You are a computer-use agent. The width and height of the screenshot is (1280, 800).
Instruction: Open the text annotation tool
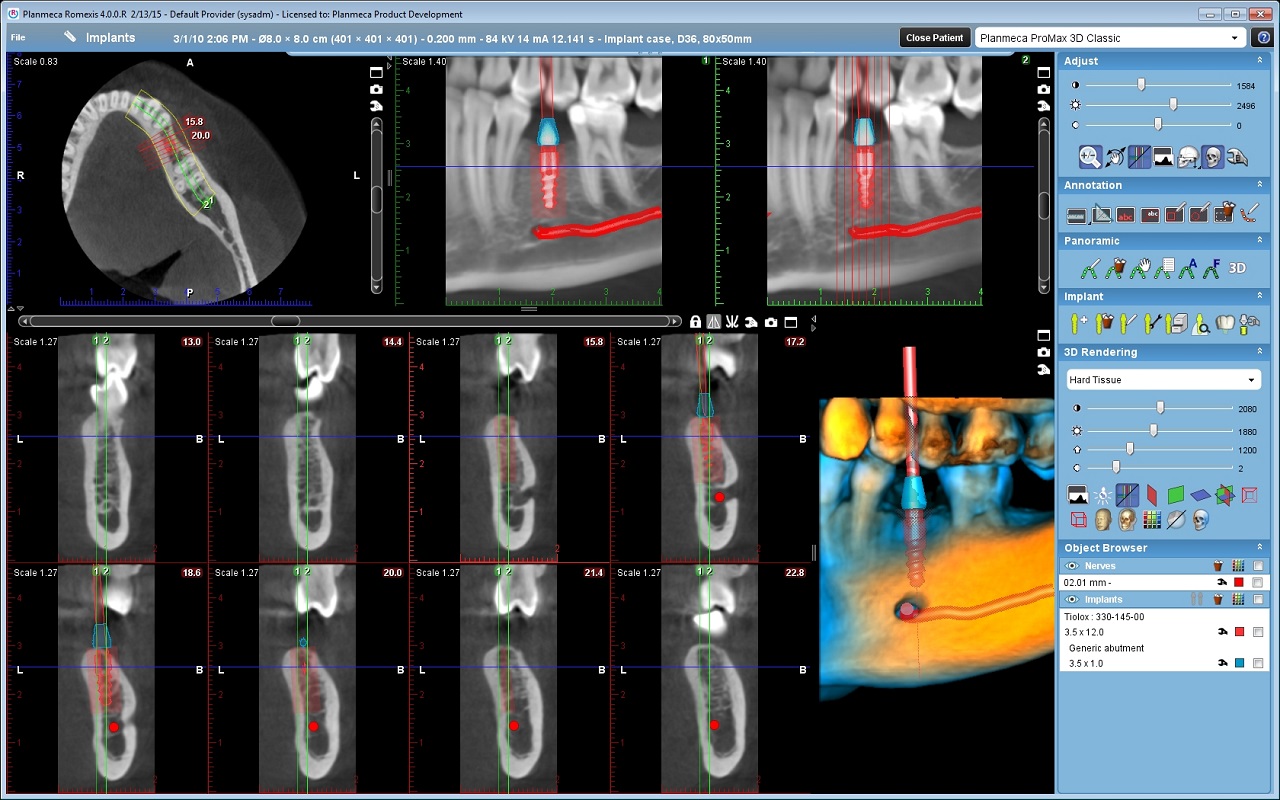tap(1125, 213)
